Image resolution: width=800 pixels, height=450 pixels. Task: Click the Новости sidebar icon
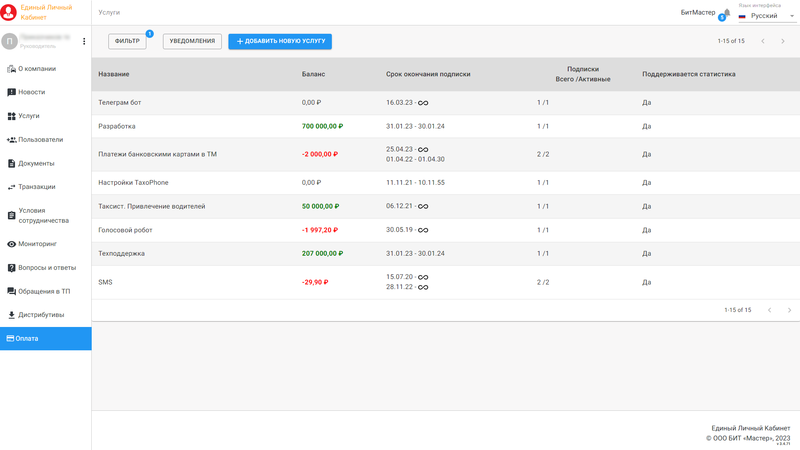(12, 92)
